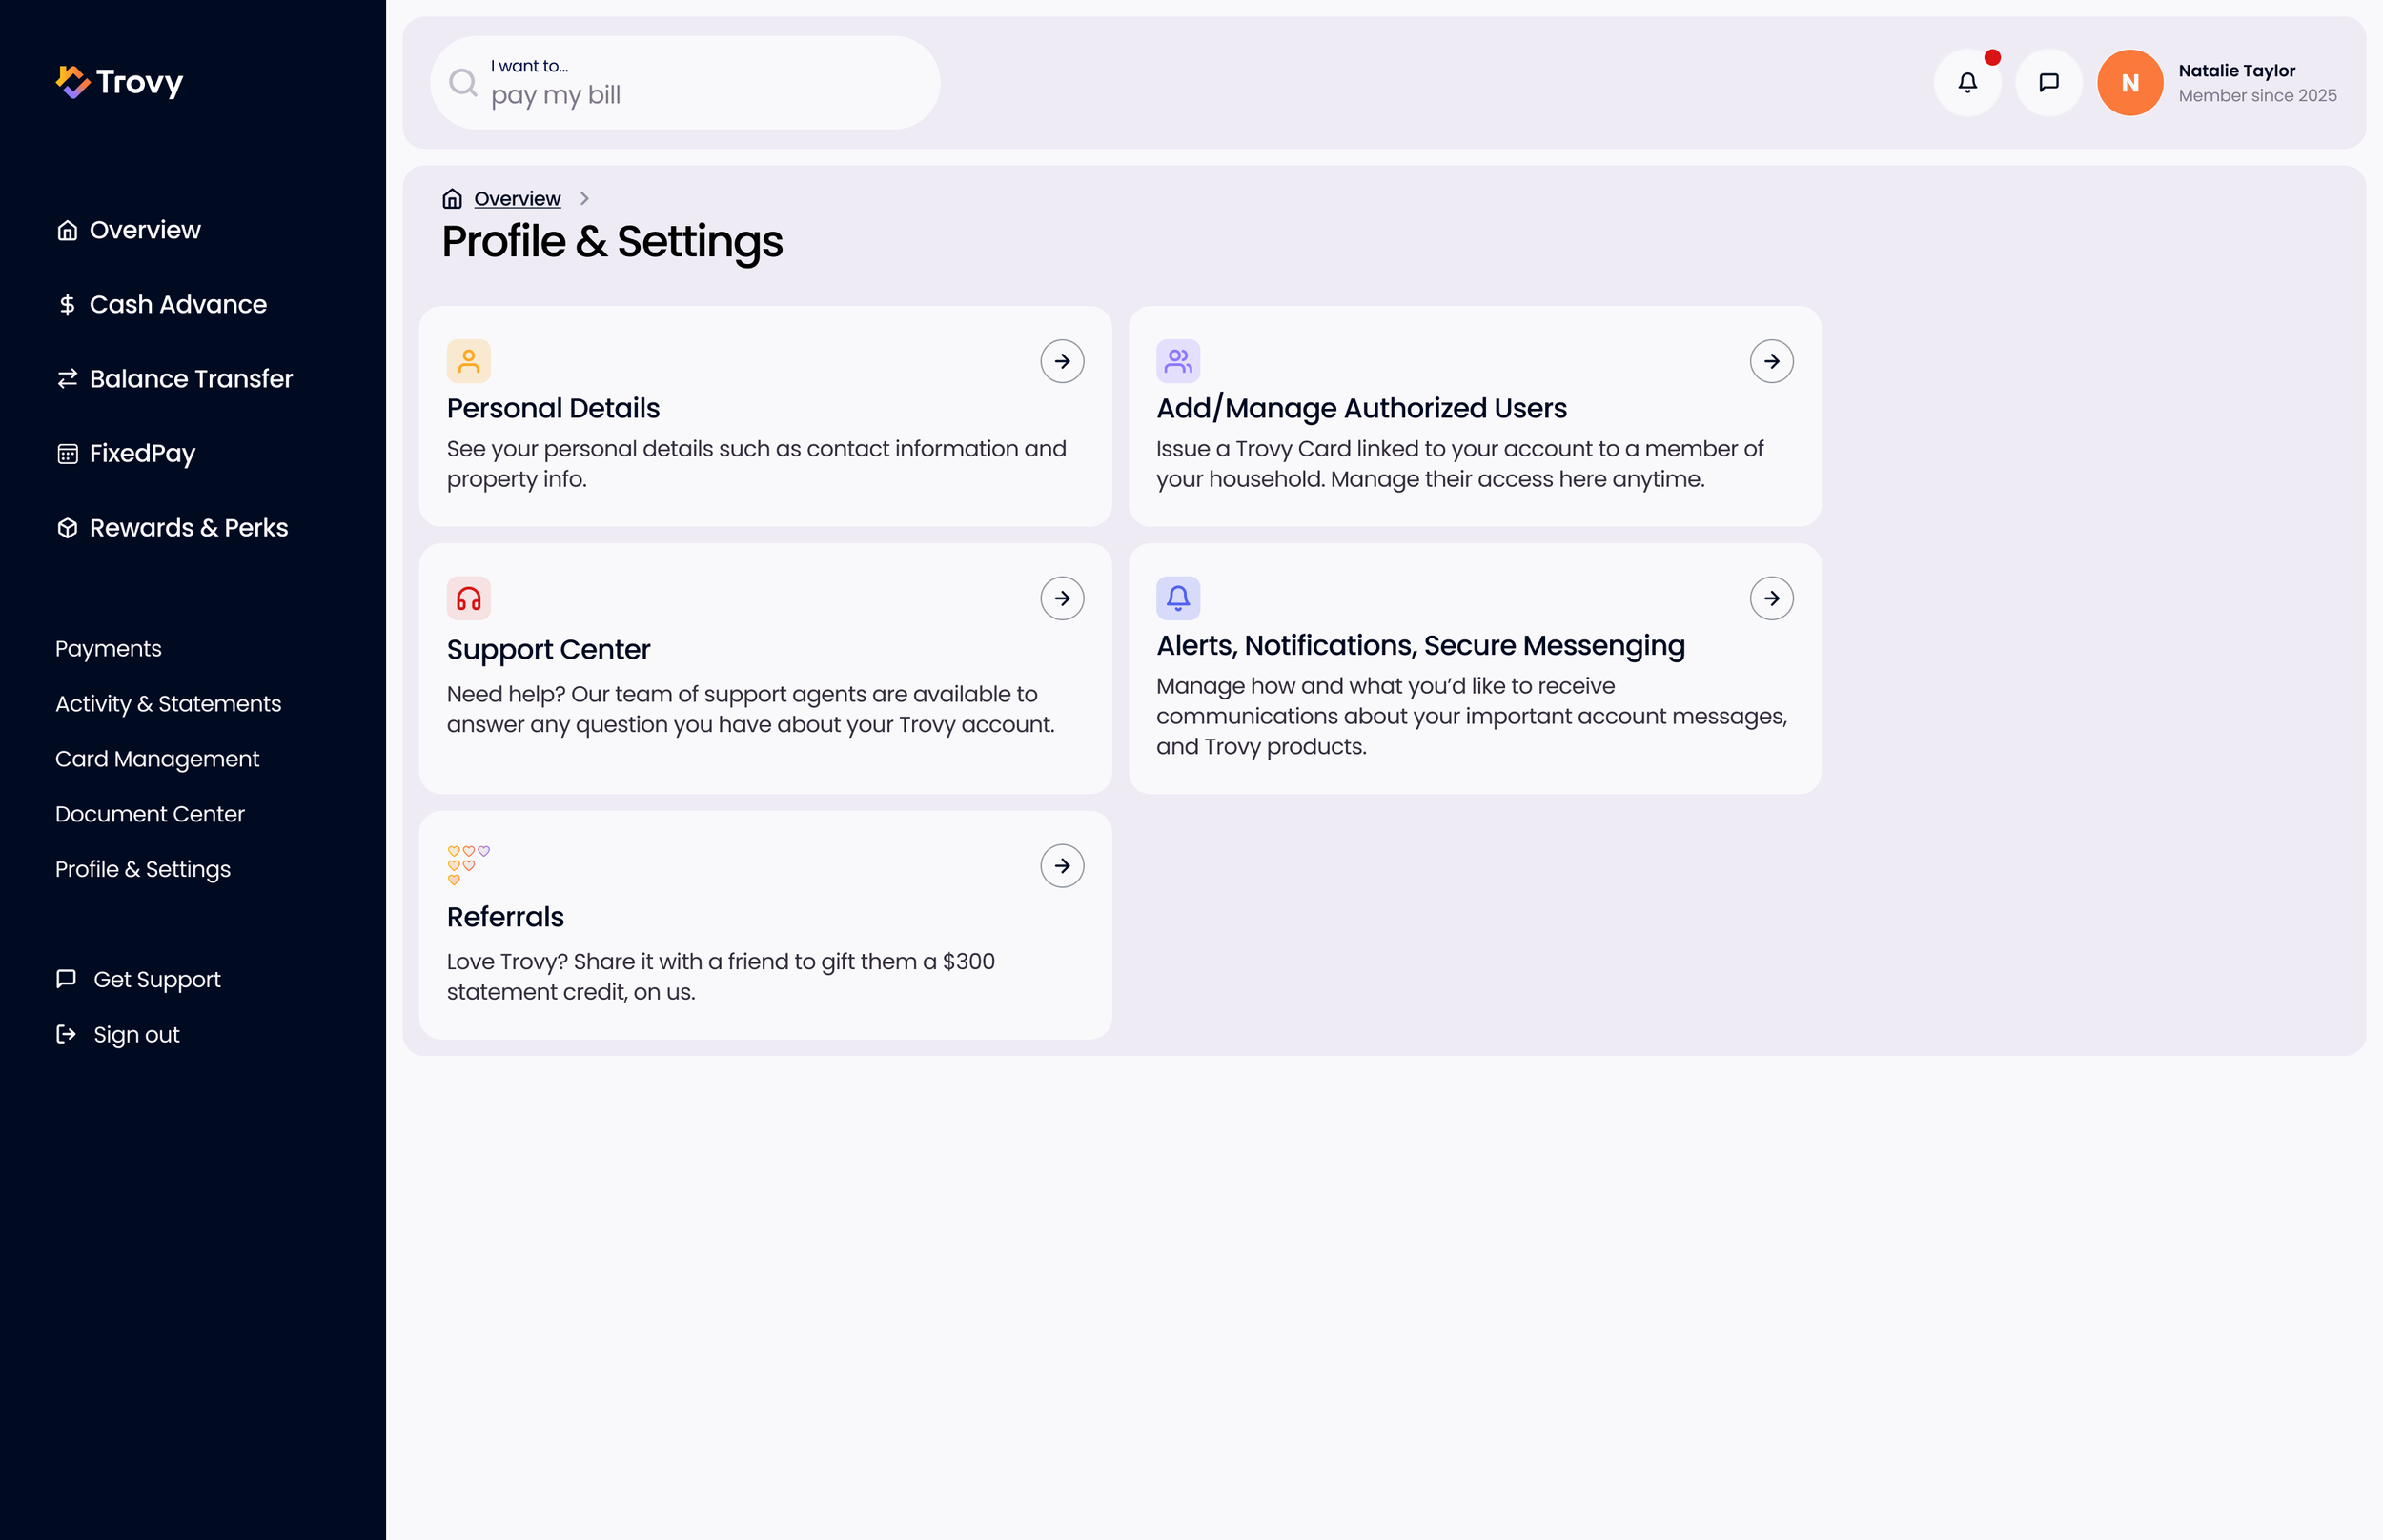The image size is (2383, 1540).
Task: Click the Authorized Users people icon
Action: click(1178, 361)
